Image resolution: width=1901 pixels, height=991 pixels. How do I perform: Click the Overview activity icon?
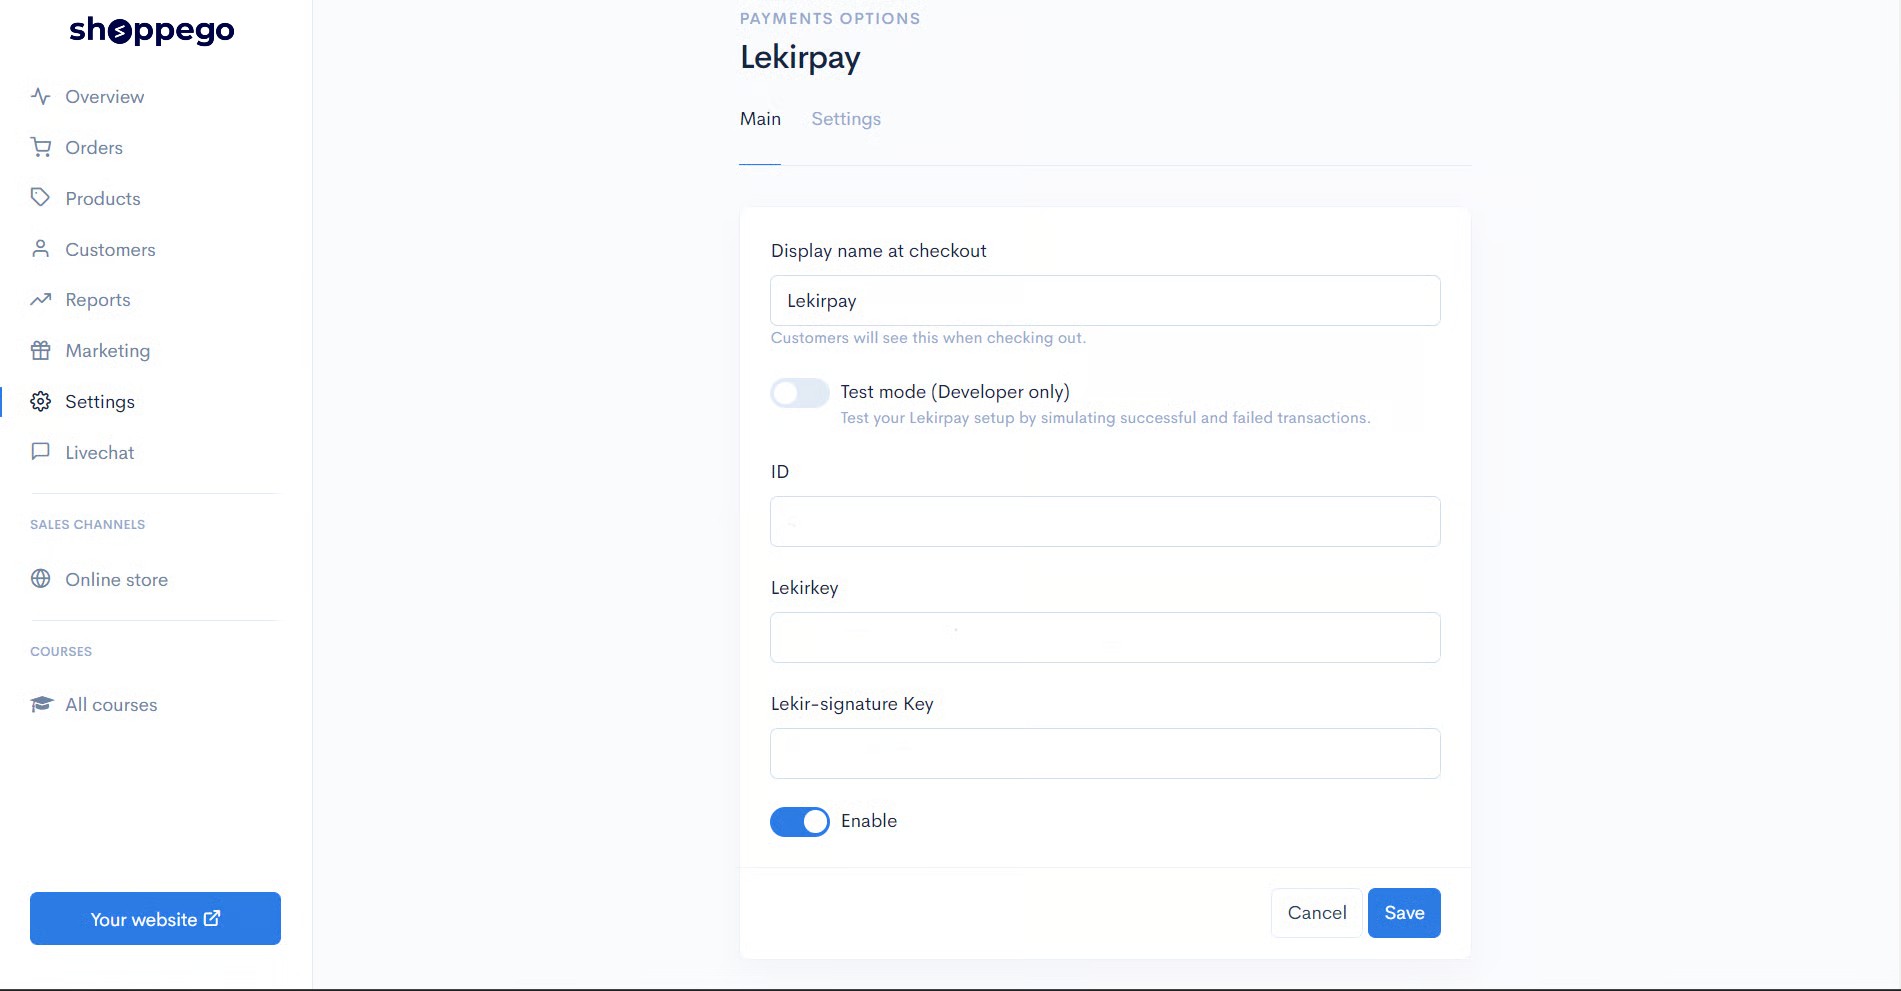[x=40, y=97]
